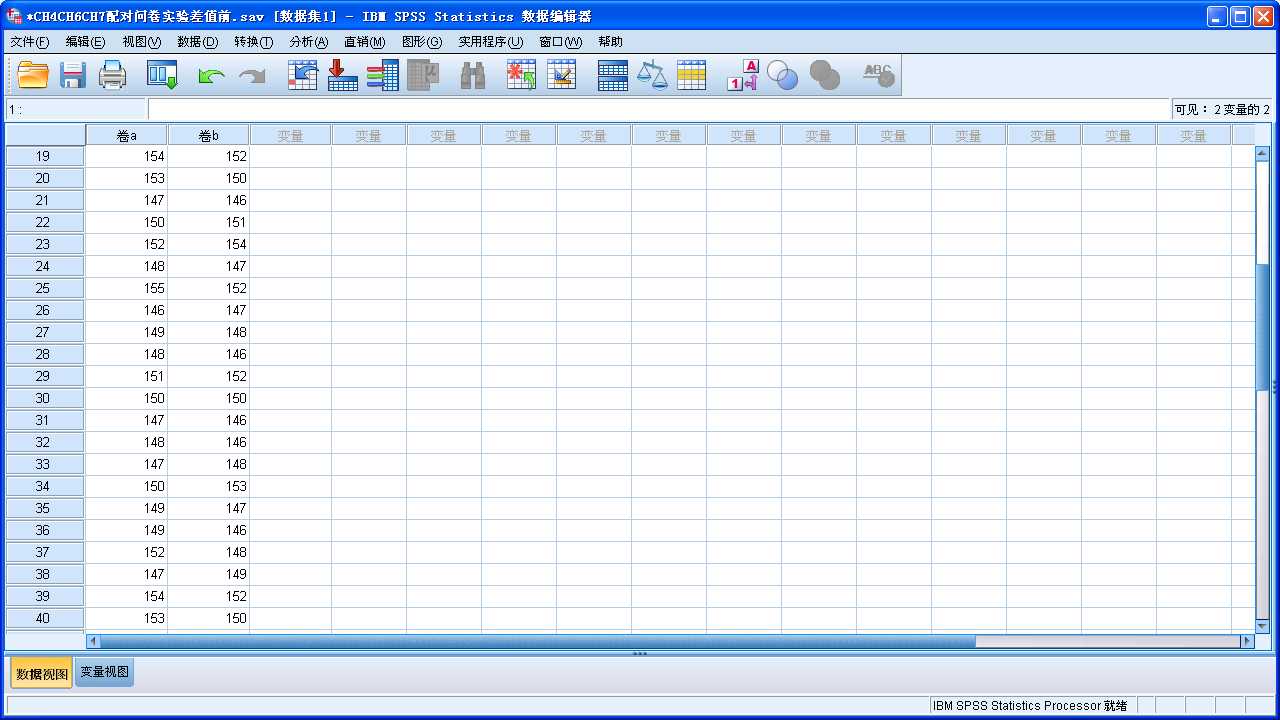Select 卷a cell 155 in row 25

tap(126, 288)
